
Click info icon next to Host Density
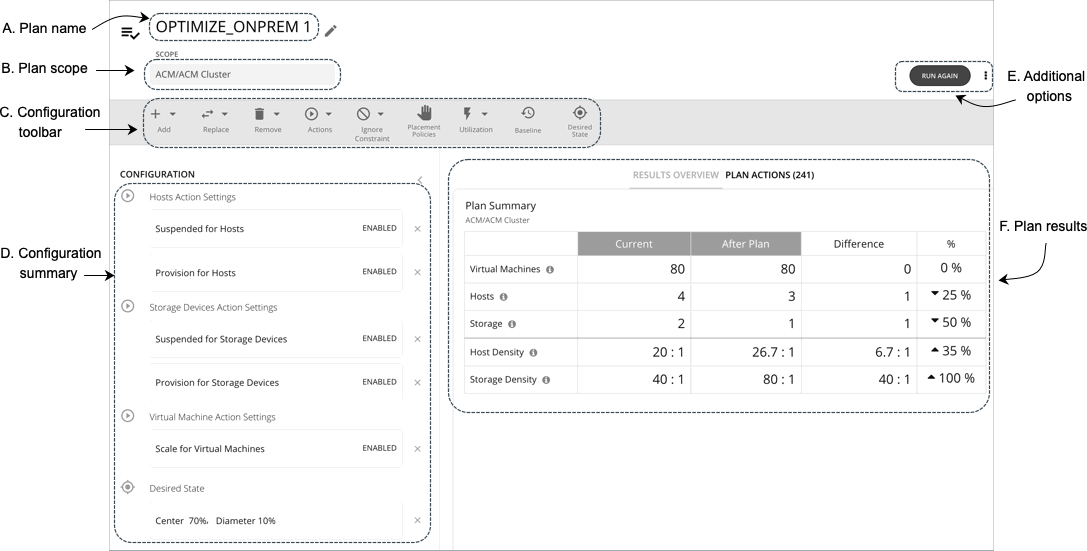click(533, 353)
